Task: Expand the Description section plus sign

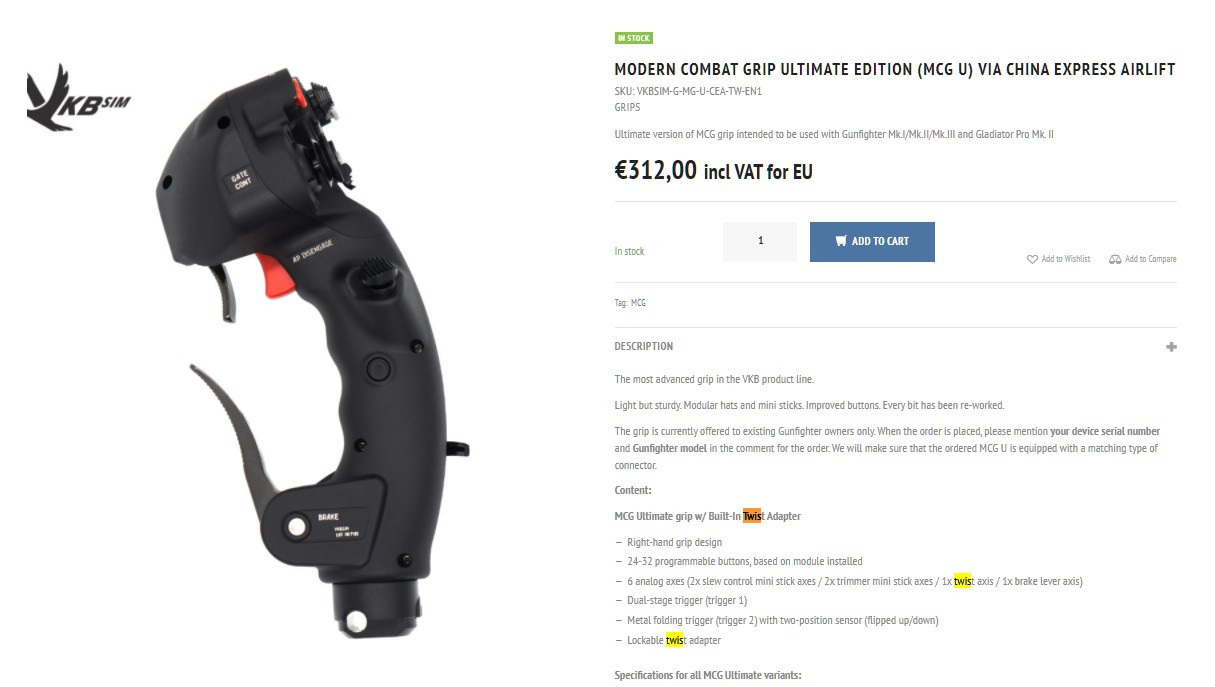Action: click(x=1171, y=347)
